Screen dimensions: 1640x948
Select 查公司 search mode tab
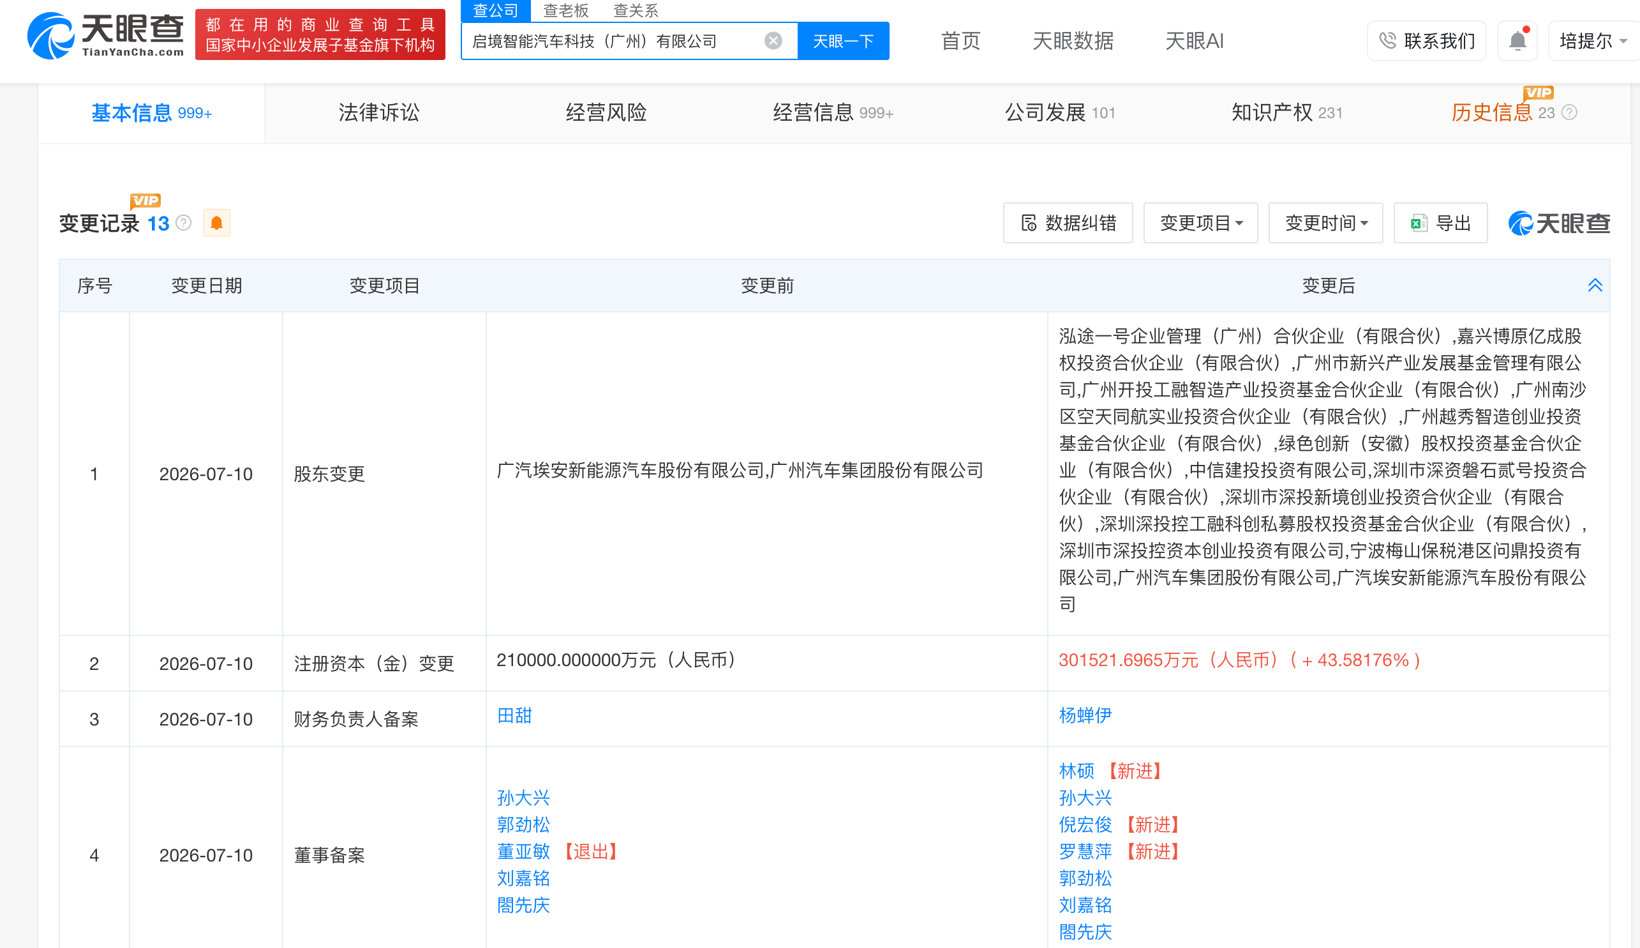(495, 10)
